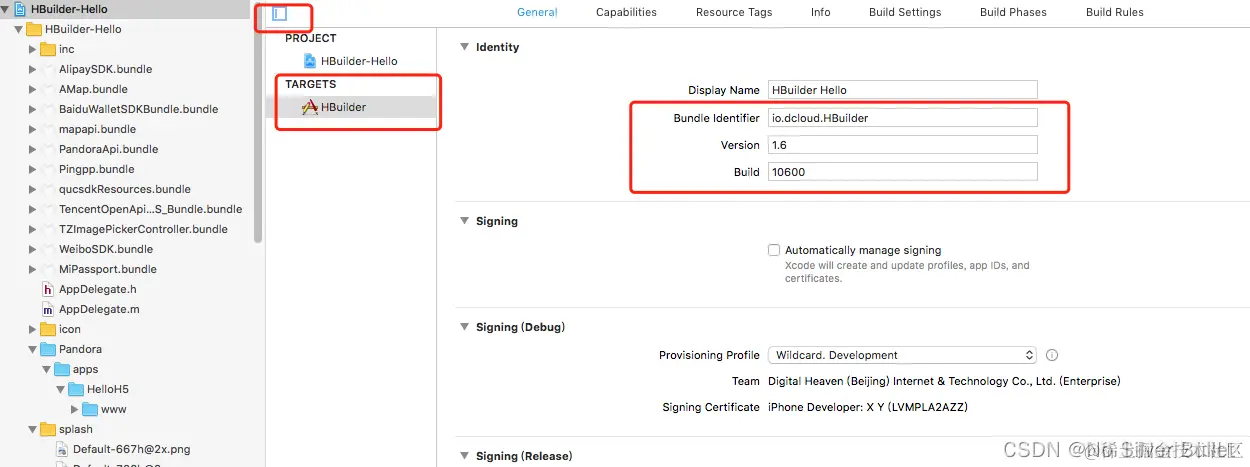Collapse the Signing (Debug) section
The image size is (1250, 467).
(x=463, y=327)
